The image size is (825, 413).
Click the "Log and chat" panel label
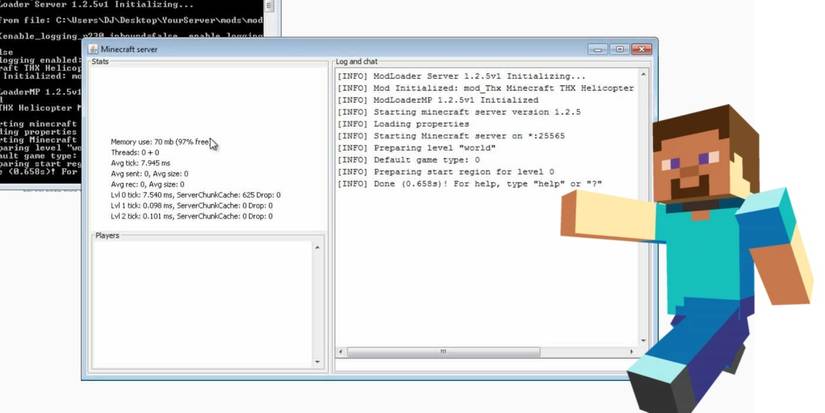pyautogui.click(x=357, y=62)
